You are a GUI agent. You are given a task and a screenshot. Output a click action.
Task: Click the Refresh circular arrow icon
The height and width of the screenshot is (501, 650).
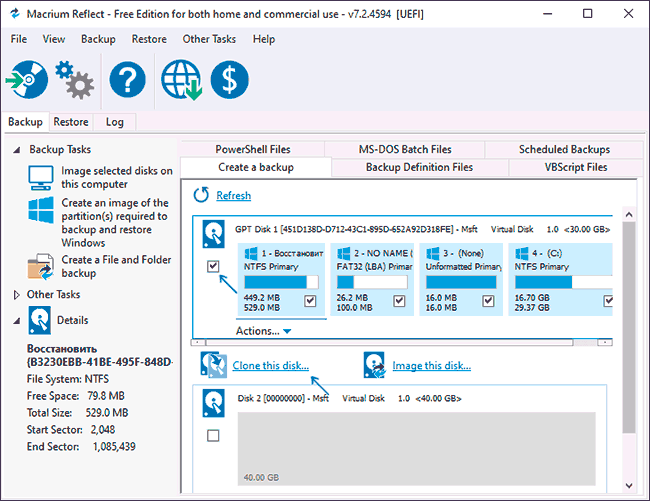click(x=201, y=195)
